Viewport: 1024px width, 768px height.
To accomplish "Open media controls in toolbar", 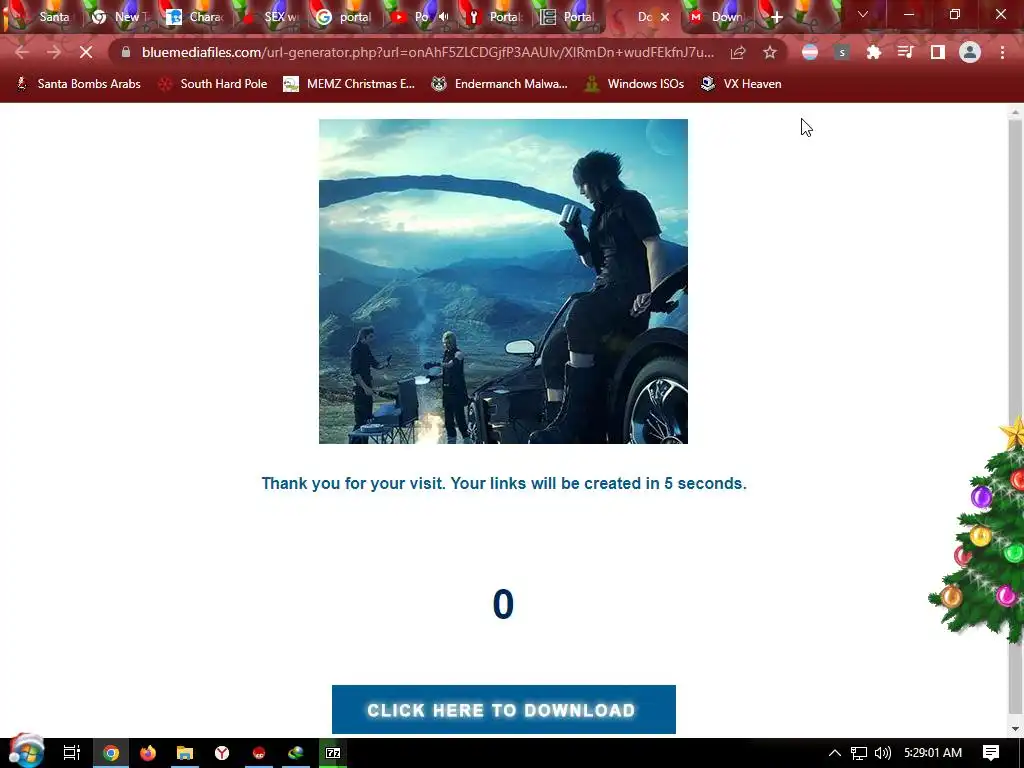I will click(x=906, y=52).
